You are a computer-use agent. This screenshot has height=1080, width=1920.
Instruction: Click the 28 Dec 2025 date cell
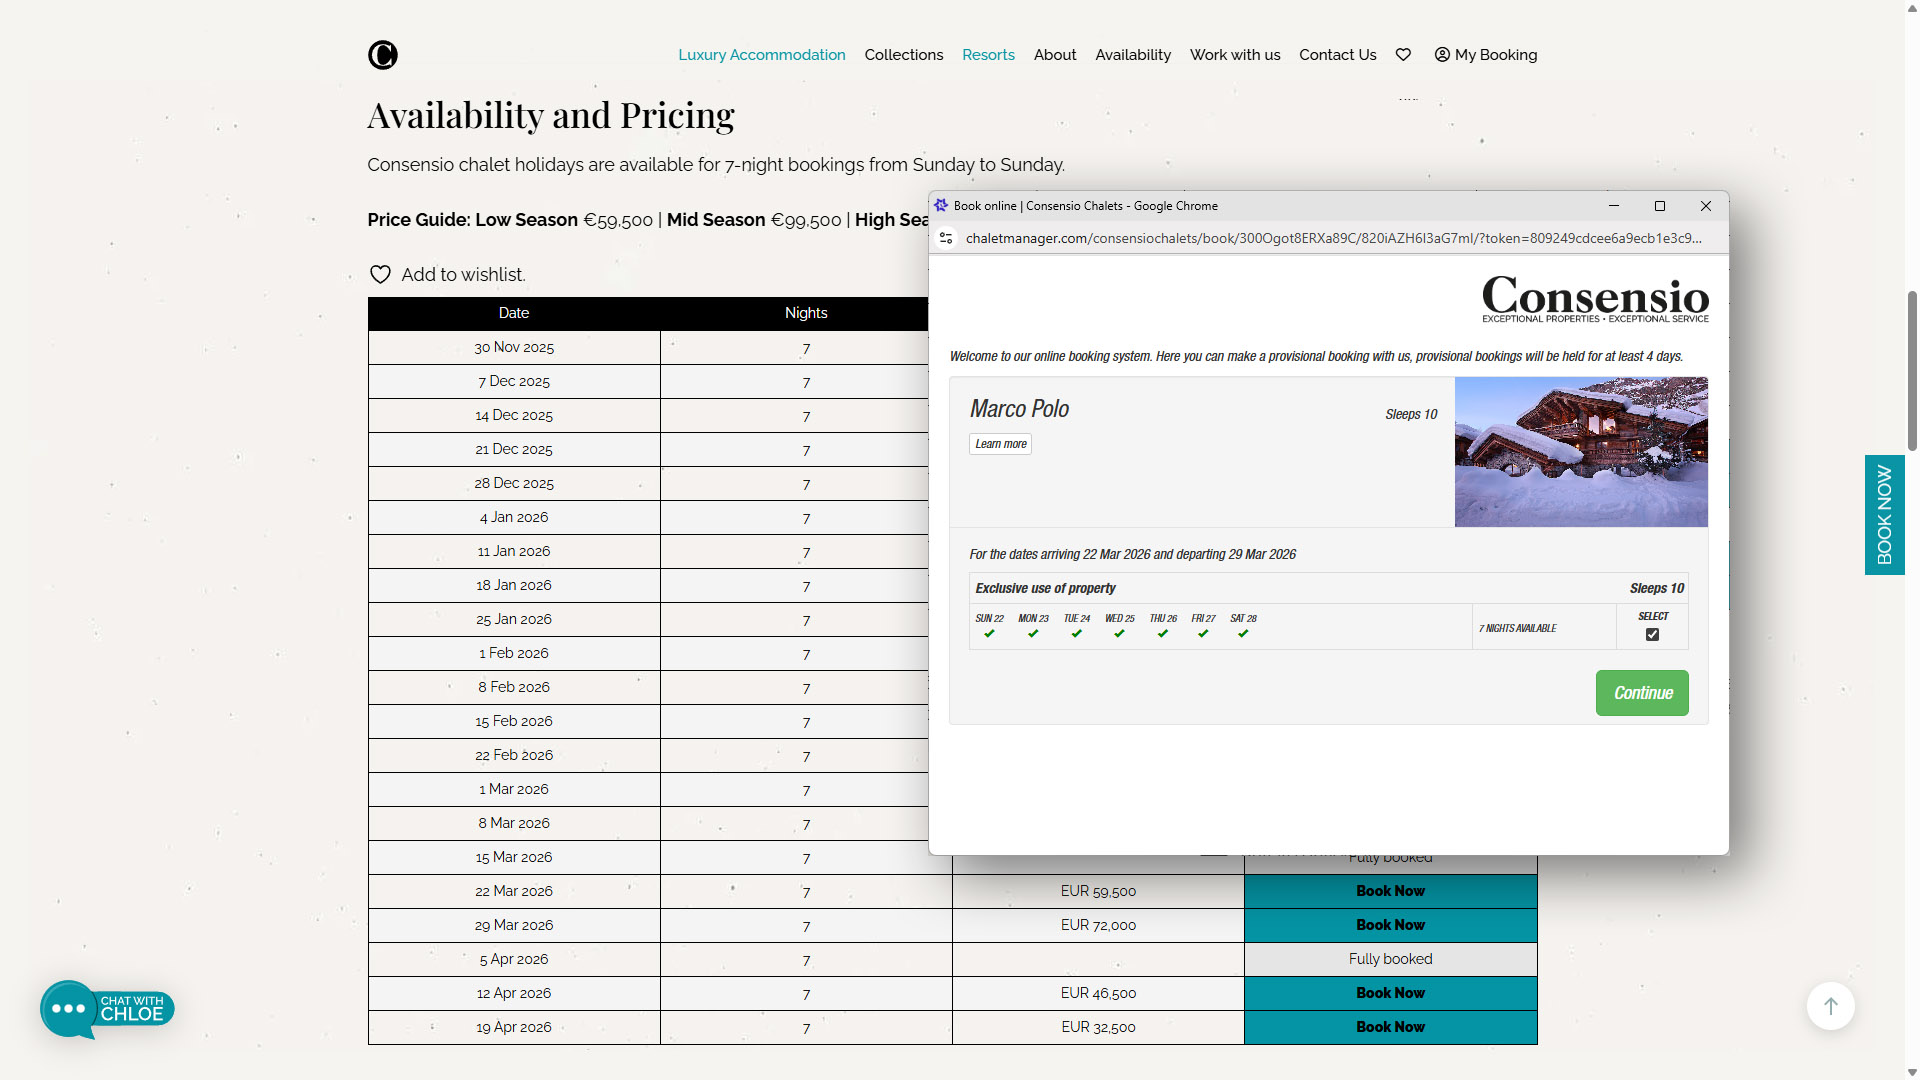tap(514, 483)
